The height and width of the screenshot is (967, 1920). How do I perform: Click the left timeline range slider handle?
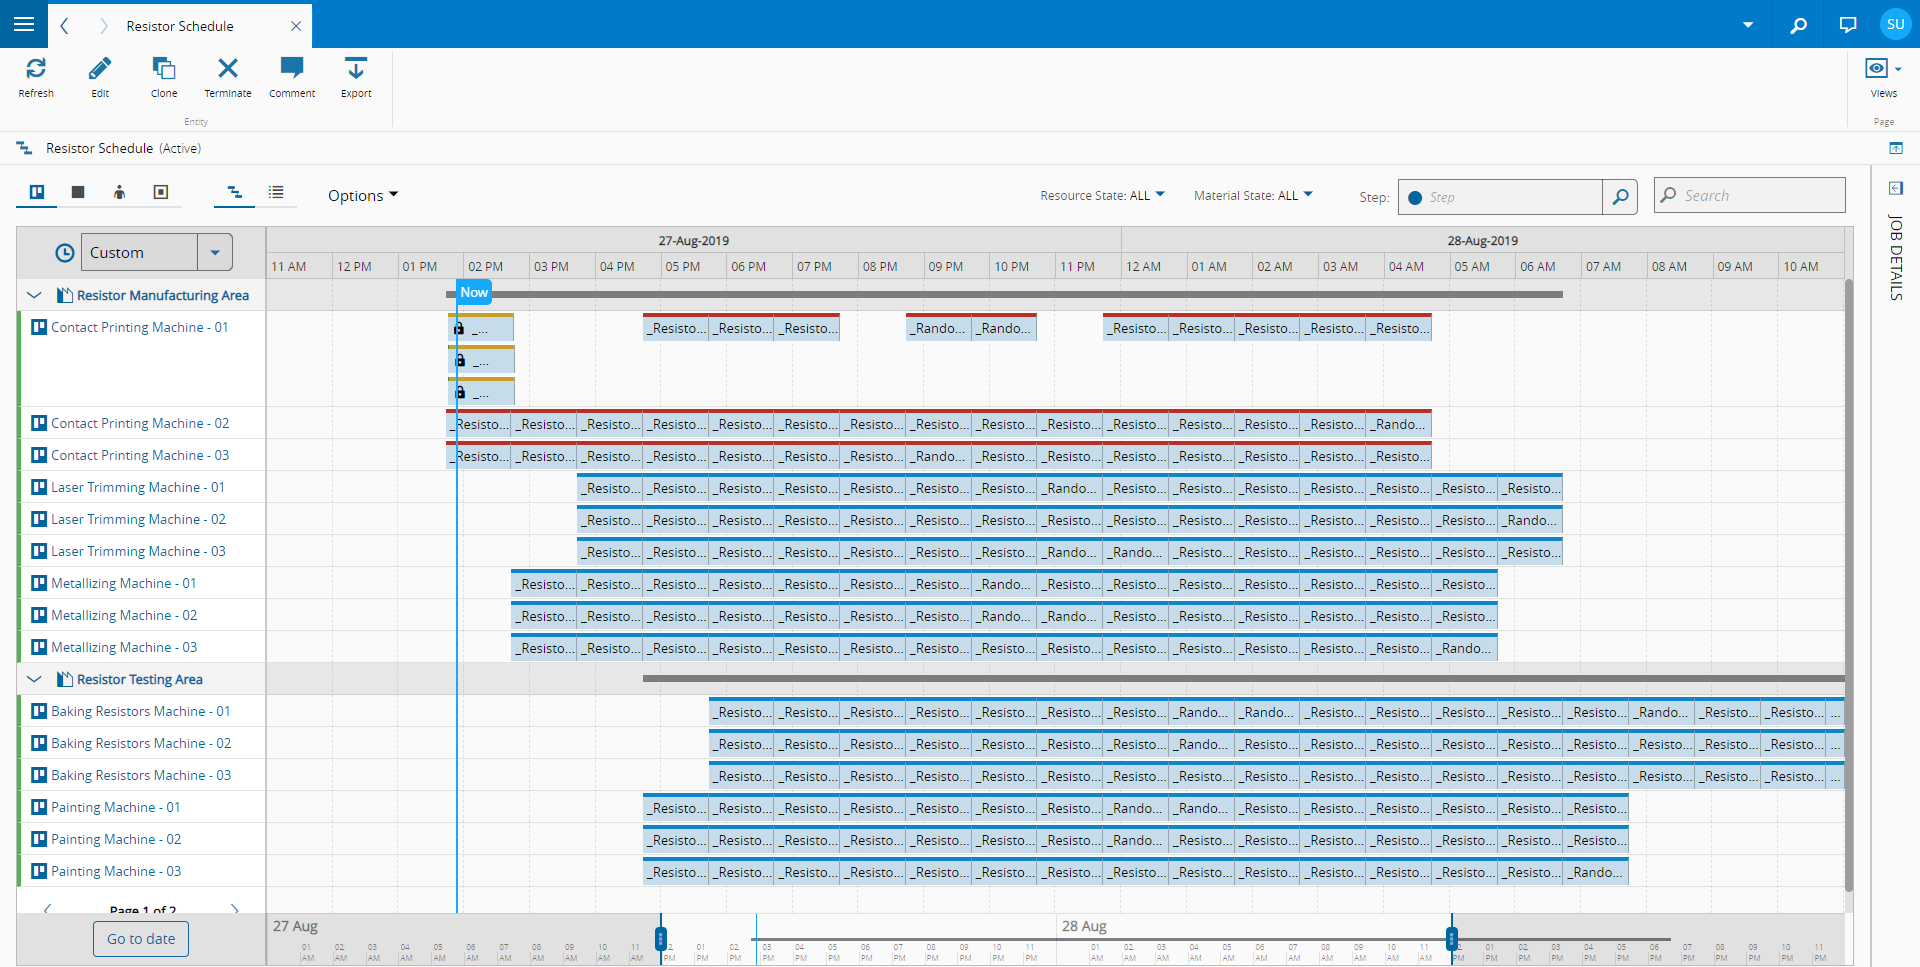pos(660,938)
